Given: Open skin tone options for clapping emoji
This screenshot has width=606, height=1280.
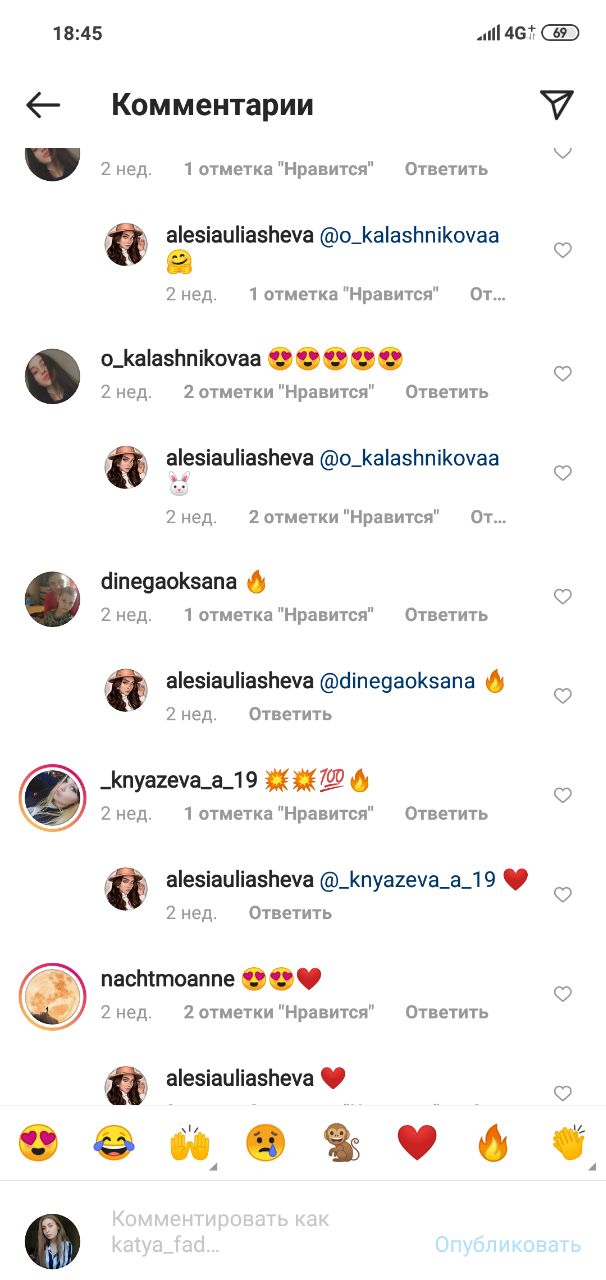Looking at the screenshot, I should [568, 1142].
